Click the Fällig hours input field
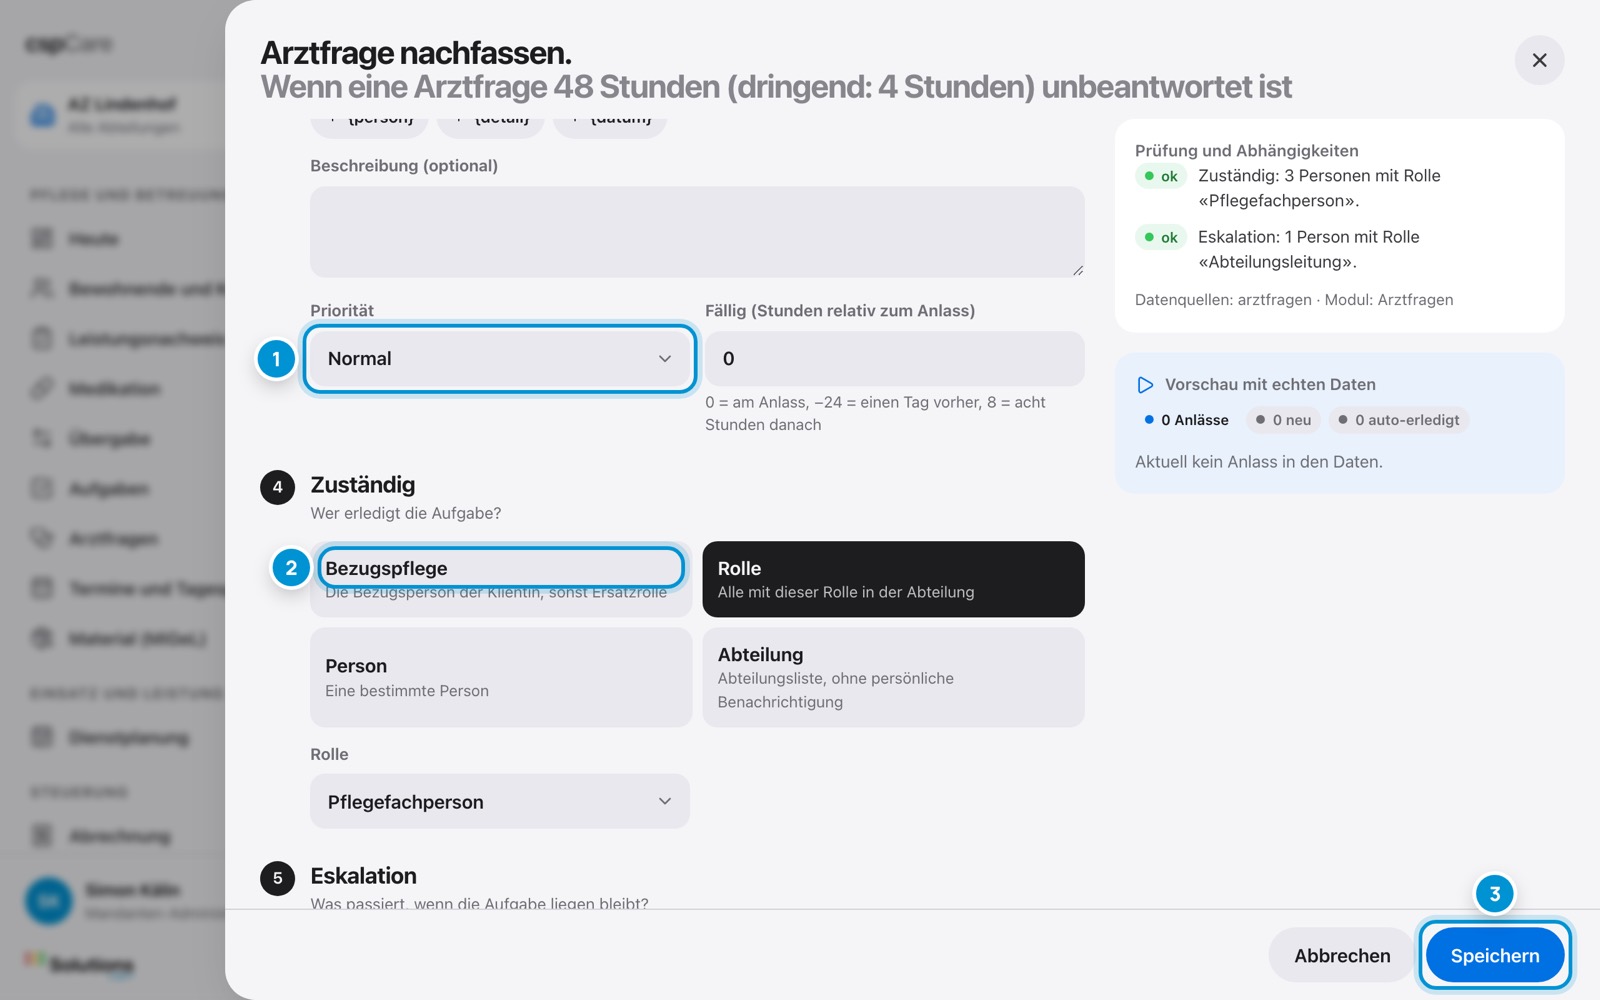 pos(894,358)
